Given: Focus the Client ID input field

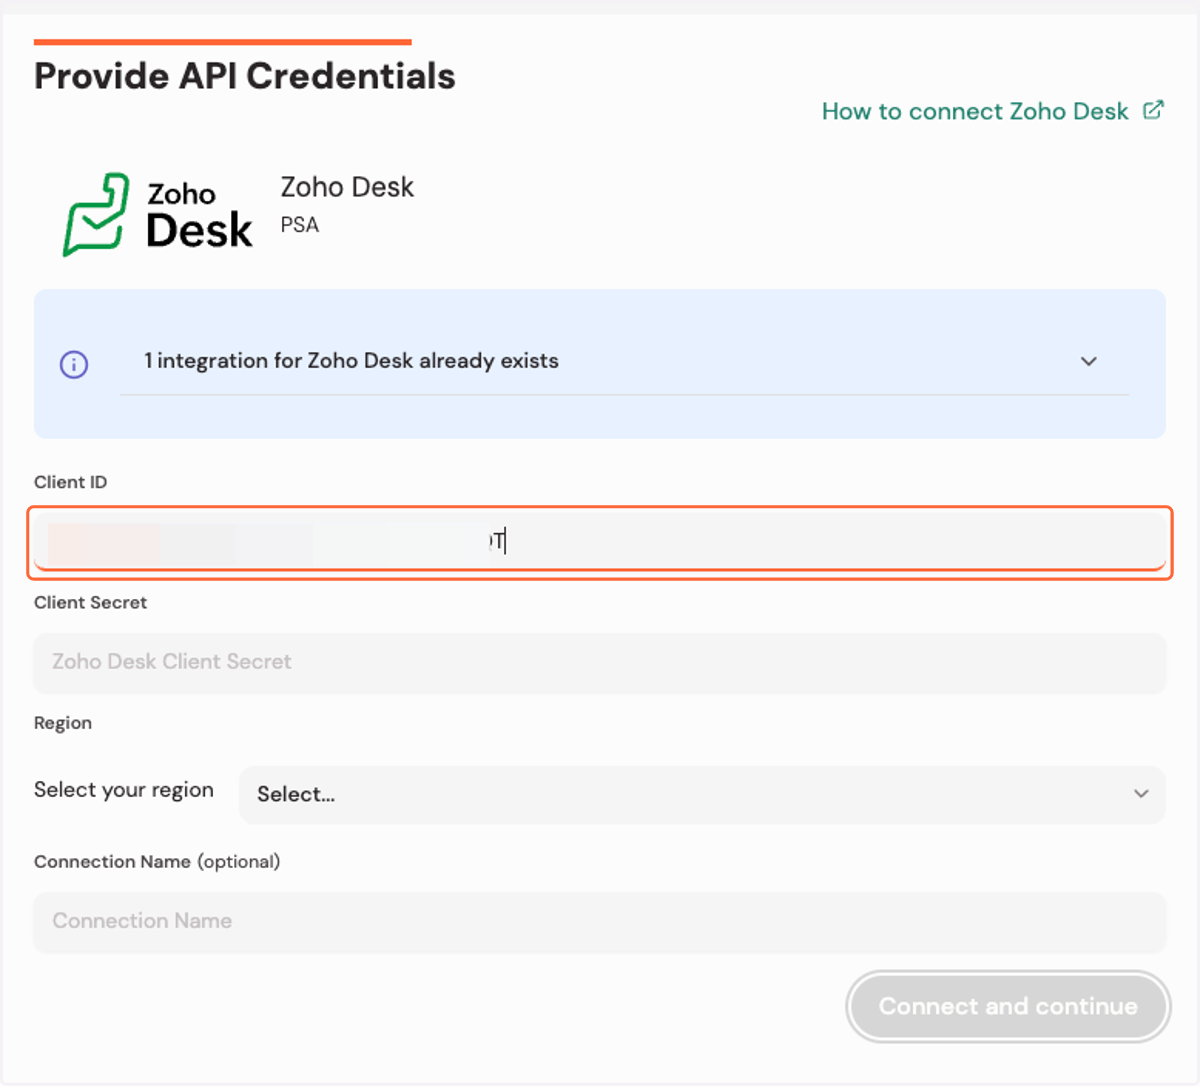Looking at the screenshot, I should click(600, 543).
